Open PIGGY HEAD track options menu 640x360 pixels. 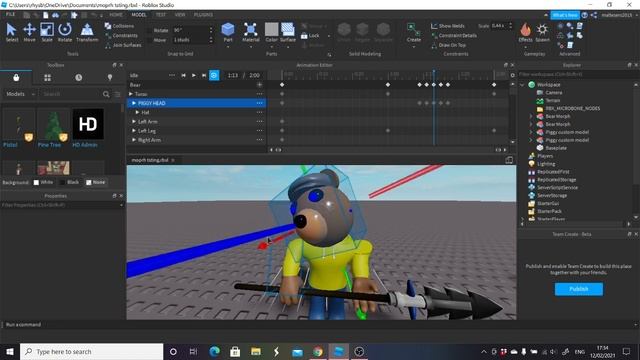tap(259, 103)
